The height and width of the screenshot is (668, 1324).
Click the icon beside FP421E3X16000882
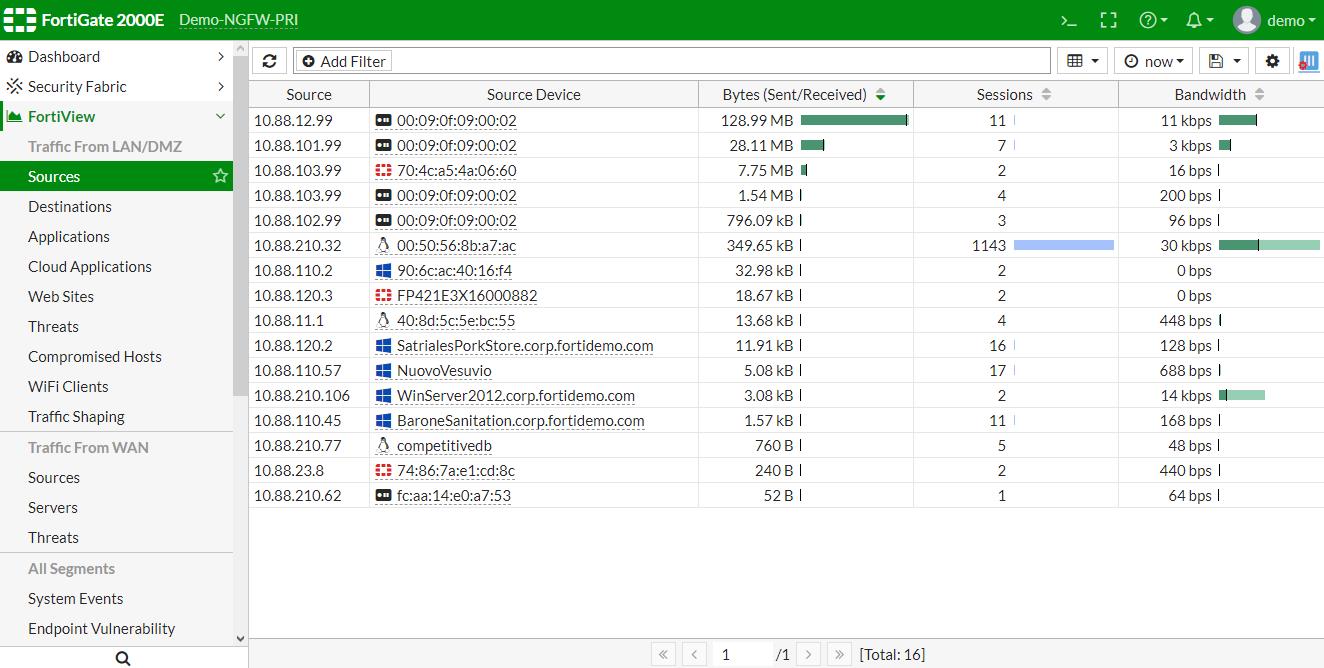click(x=383, y=295)
